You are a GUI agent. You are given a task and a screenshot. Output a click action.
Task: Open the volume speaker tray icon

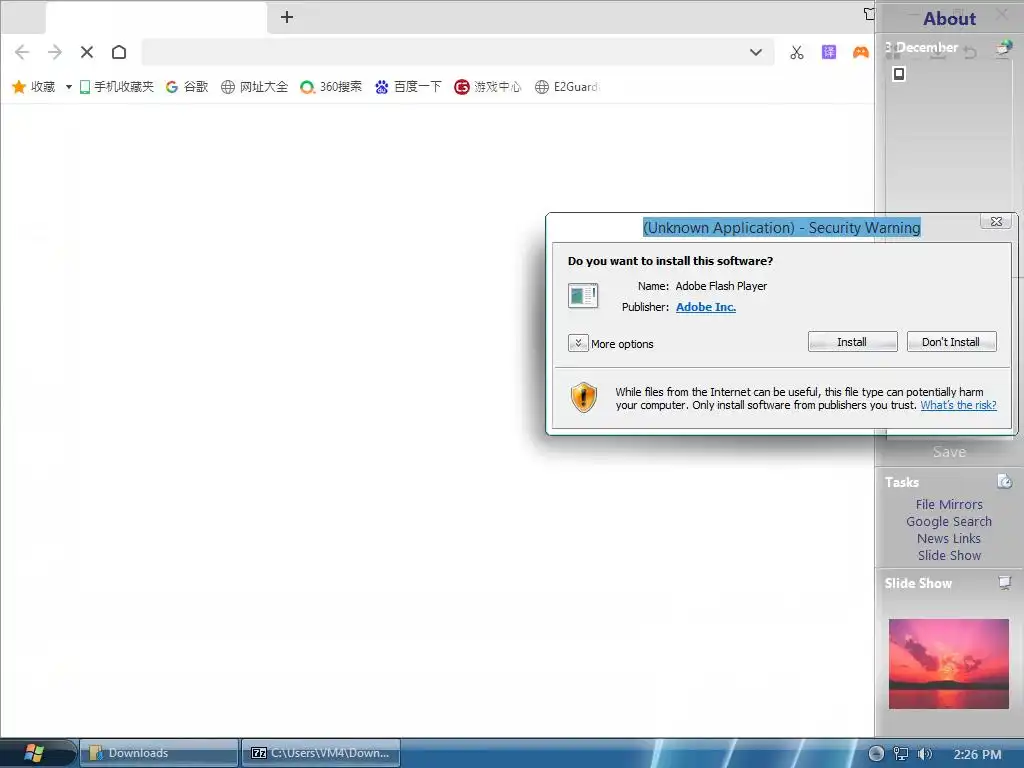point(924,754)
